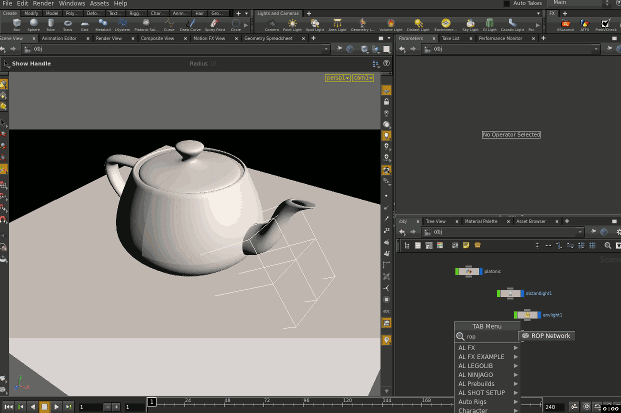Select the Curve shelf tool

pyautogui.click(x=169, y=25)
